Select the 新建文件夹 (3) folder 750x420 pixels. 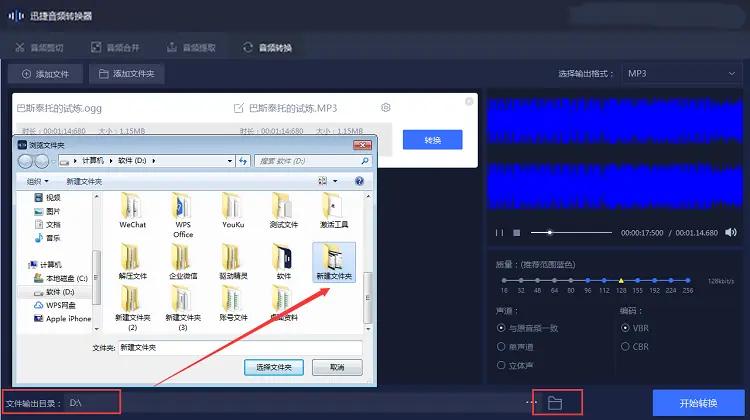(x=183, y=309)
